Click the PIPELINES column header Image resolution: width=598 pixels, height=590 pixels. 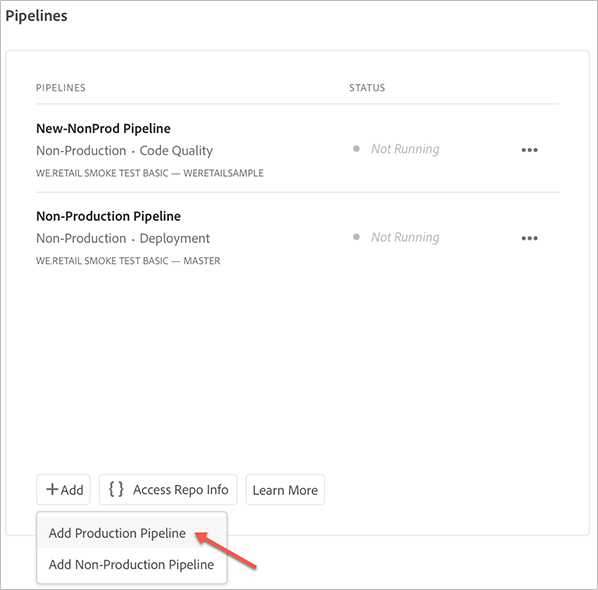(x=61, y=88)
